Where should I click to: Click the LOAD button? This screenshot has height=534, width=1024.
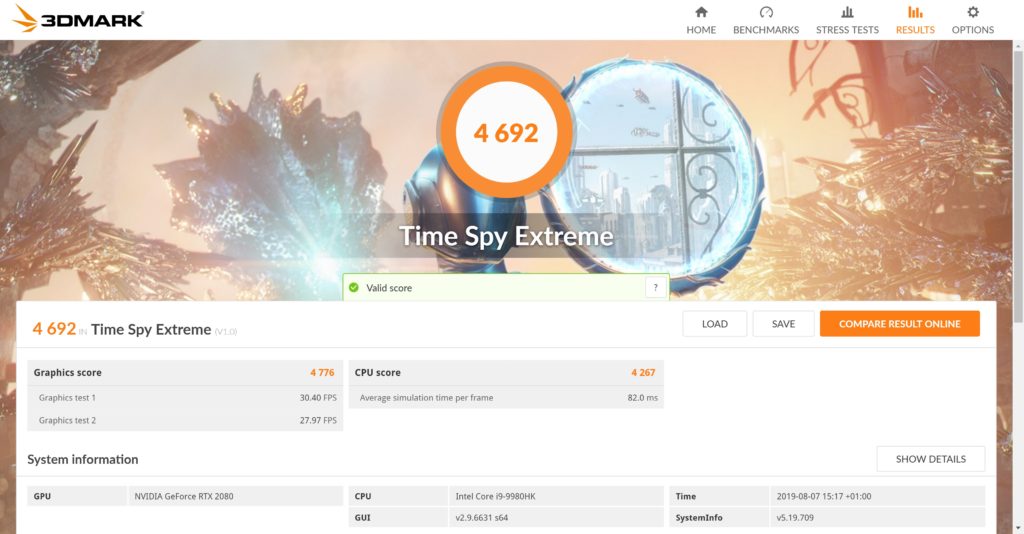[x=714, y=324]
